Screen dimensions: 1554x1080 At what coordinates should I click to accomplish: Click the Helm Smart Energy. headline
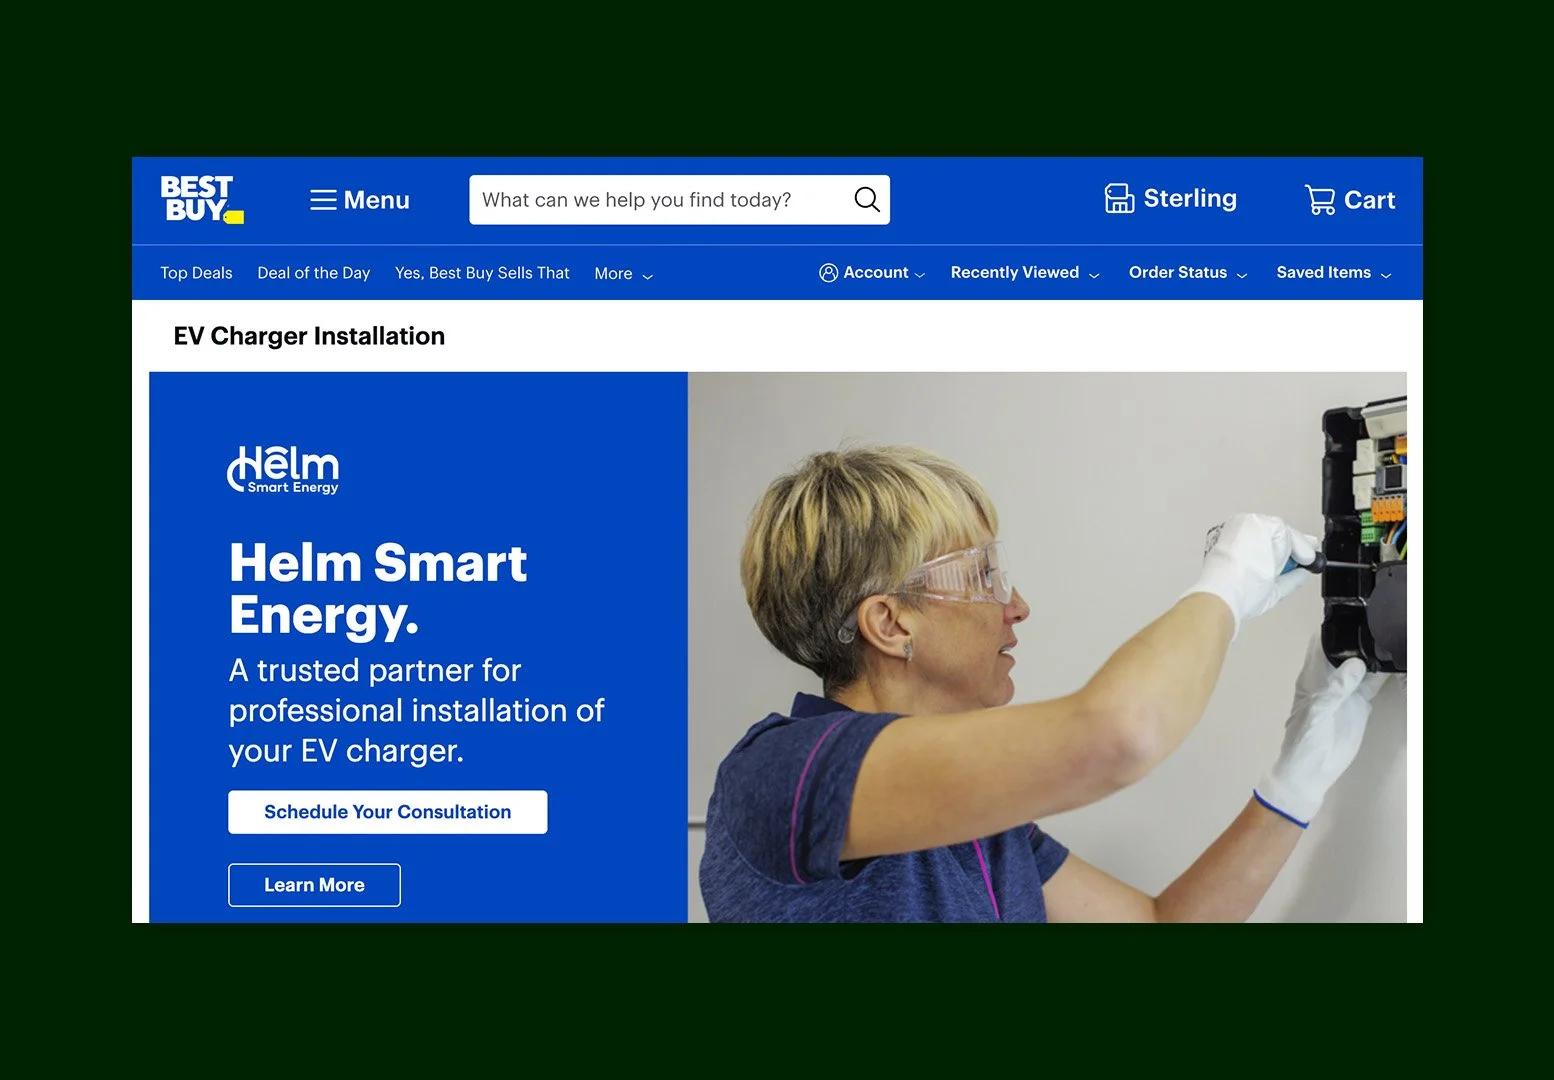378,589
